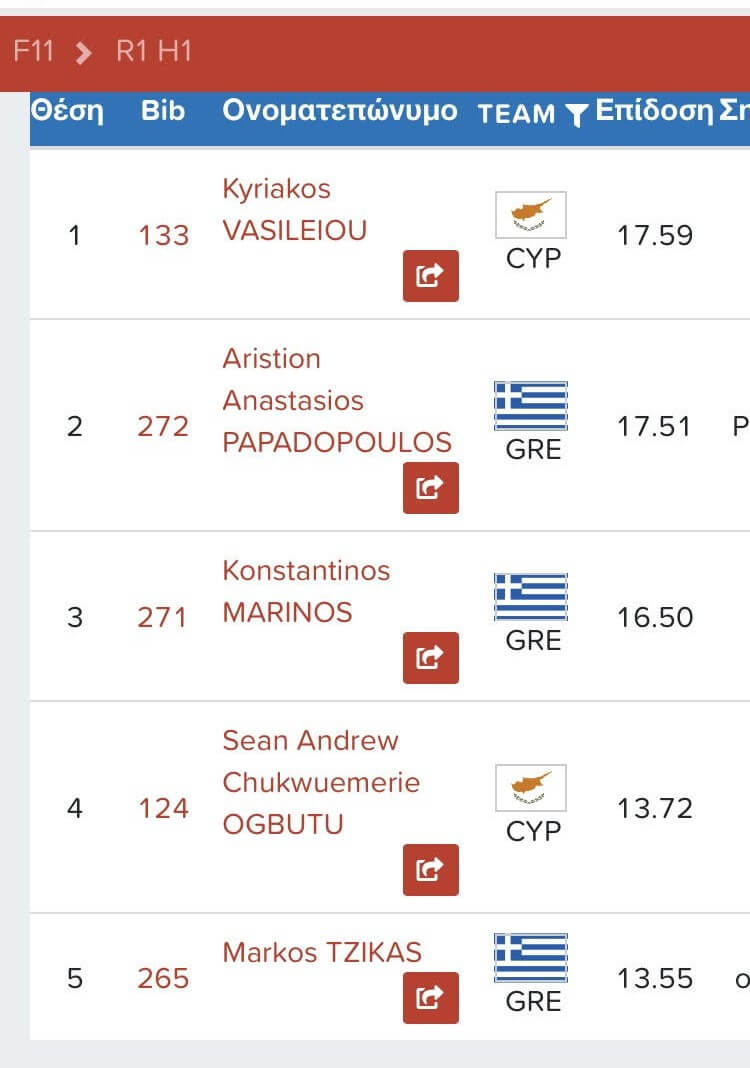Open Konstantinos MARINOS athlete link

(306, 591)
